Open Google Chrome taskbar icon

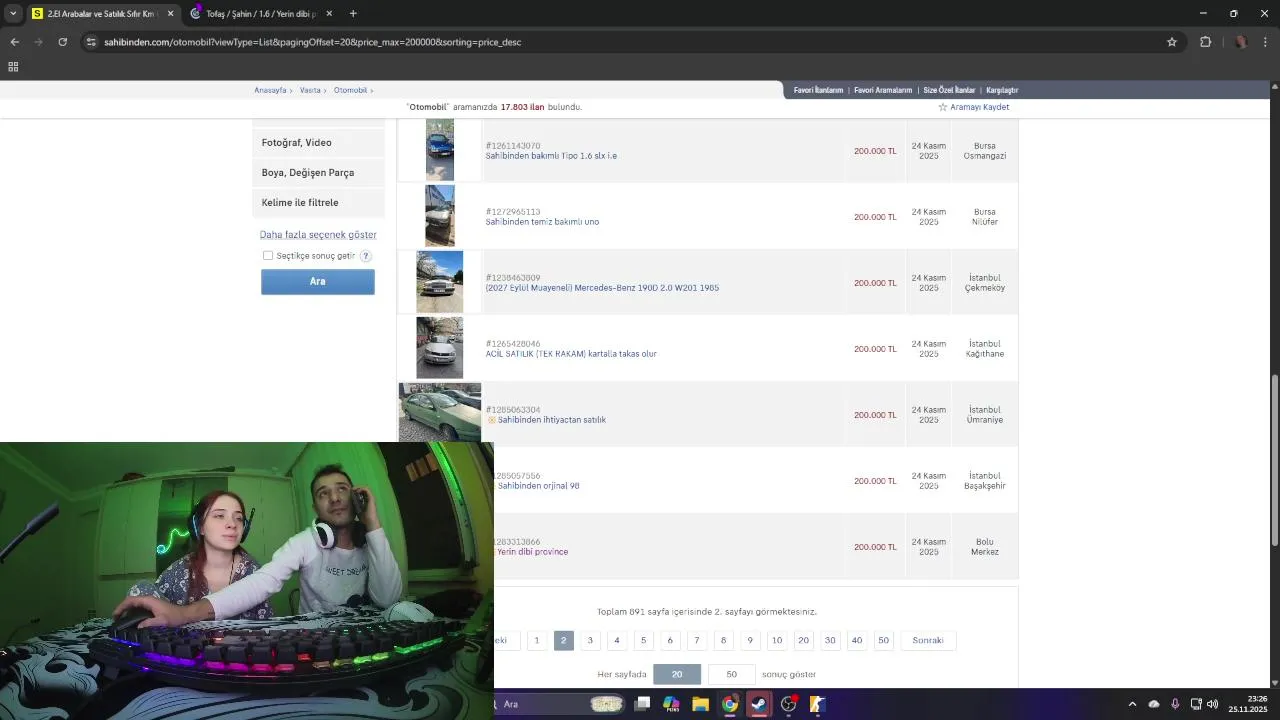[x=730, y=704]
